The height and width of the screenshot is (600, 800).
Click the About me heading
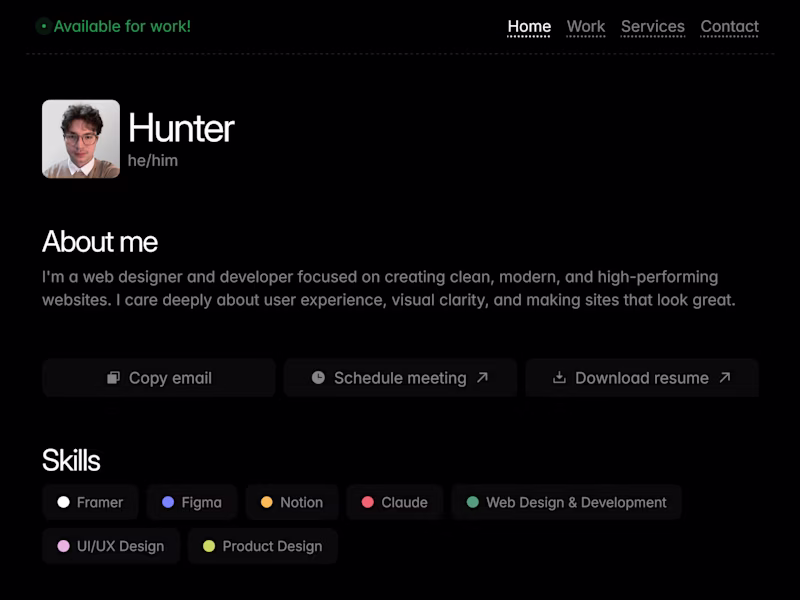[x=100, y=241]
